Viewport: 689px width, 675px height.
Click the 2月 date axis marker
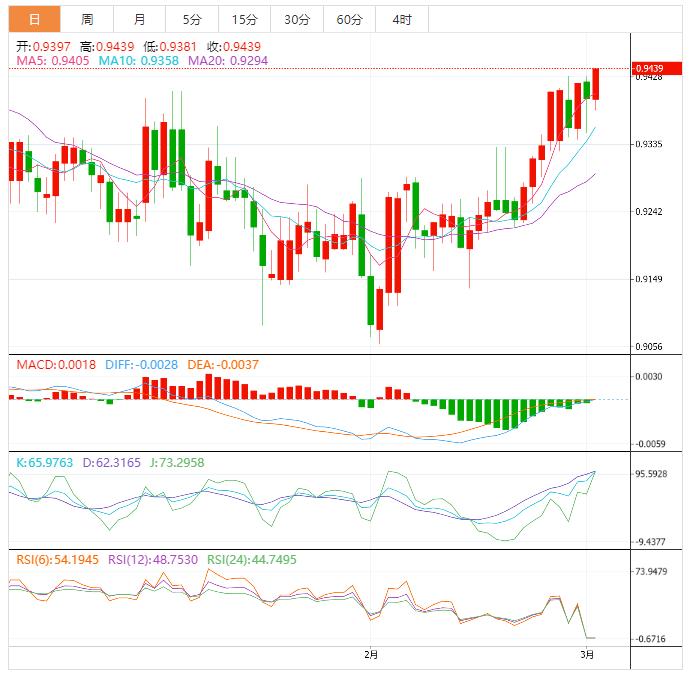coord(371,655)
